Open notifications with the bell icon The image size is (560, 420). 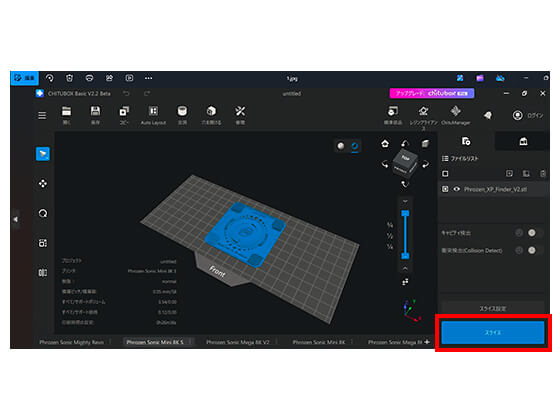(488, 115)
